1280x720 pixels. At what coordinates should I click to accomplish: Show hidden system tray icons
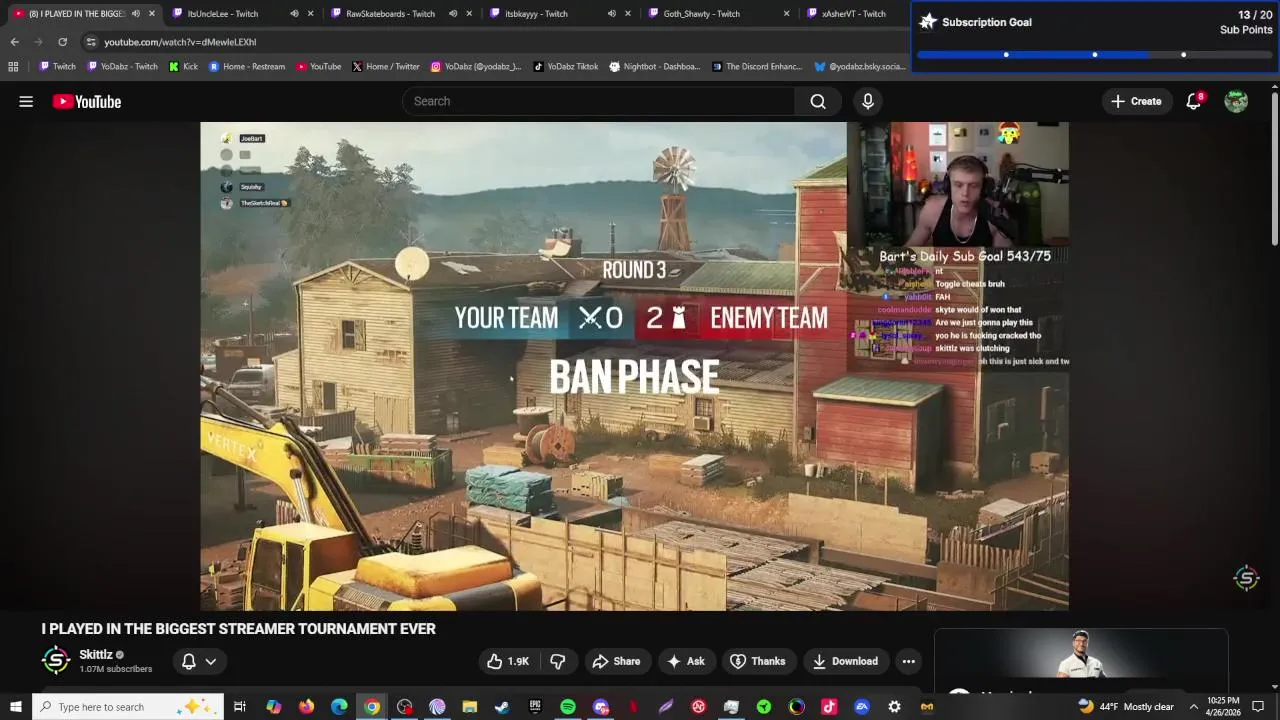click(1193, 707)
